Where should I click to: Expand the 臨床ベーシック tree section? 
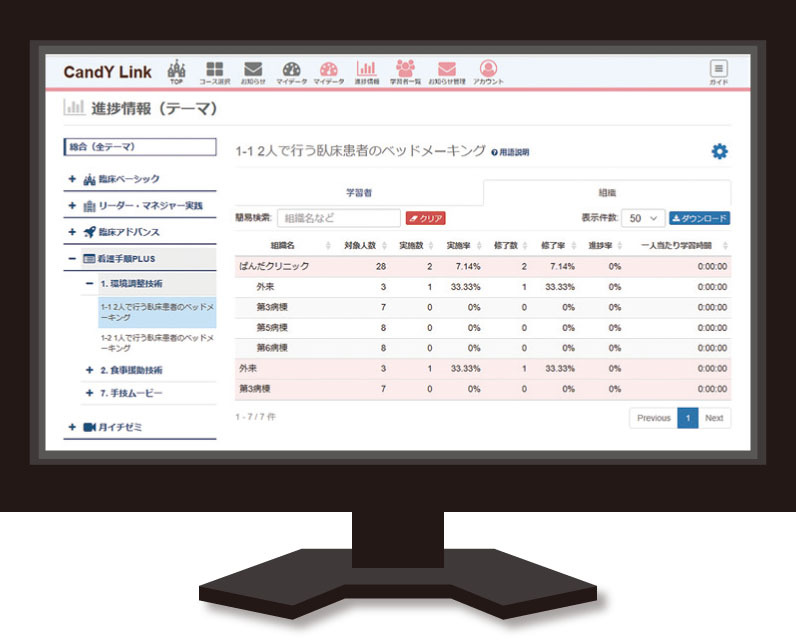[x=72, y=179]
